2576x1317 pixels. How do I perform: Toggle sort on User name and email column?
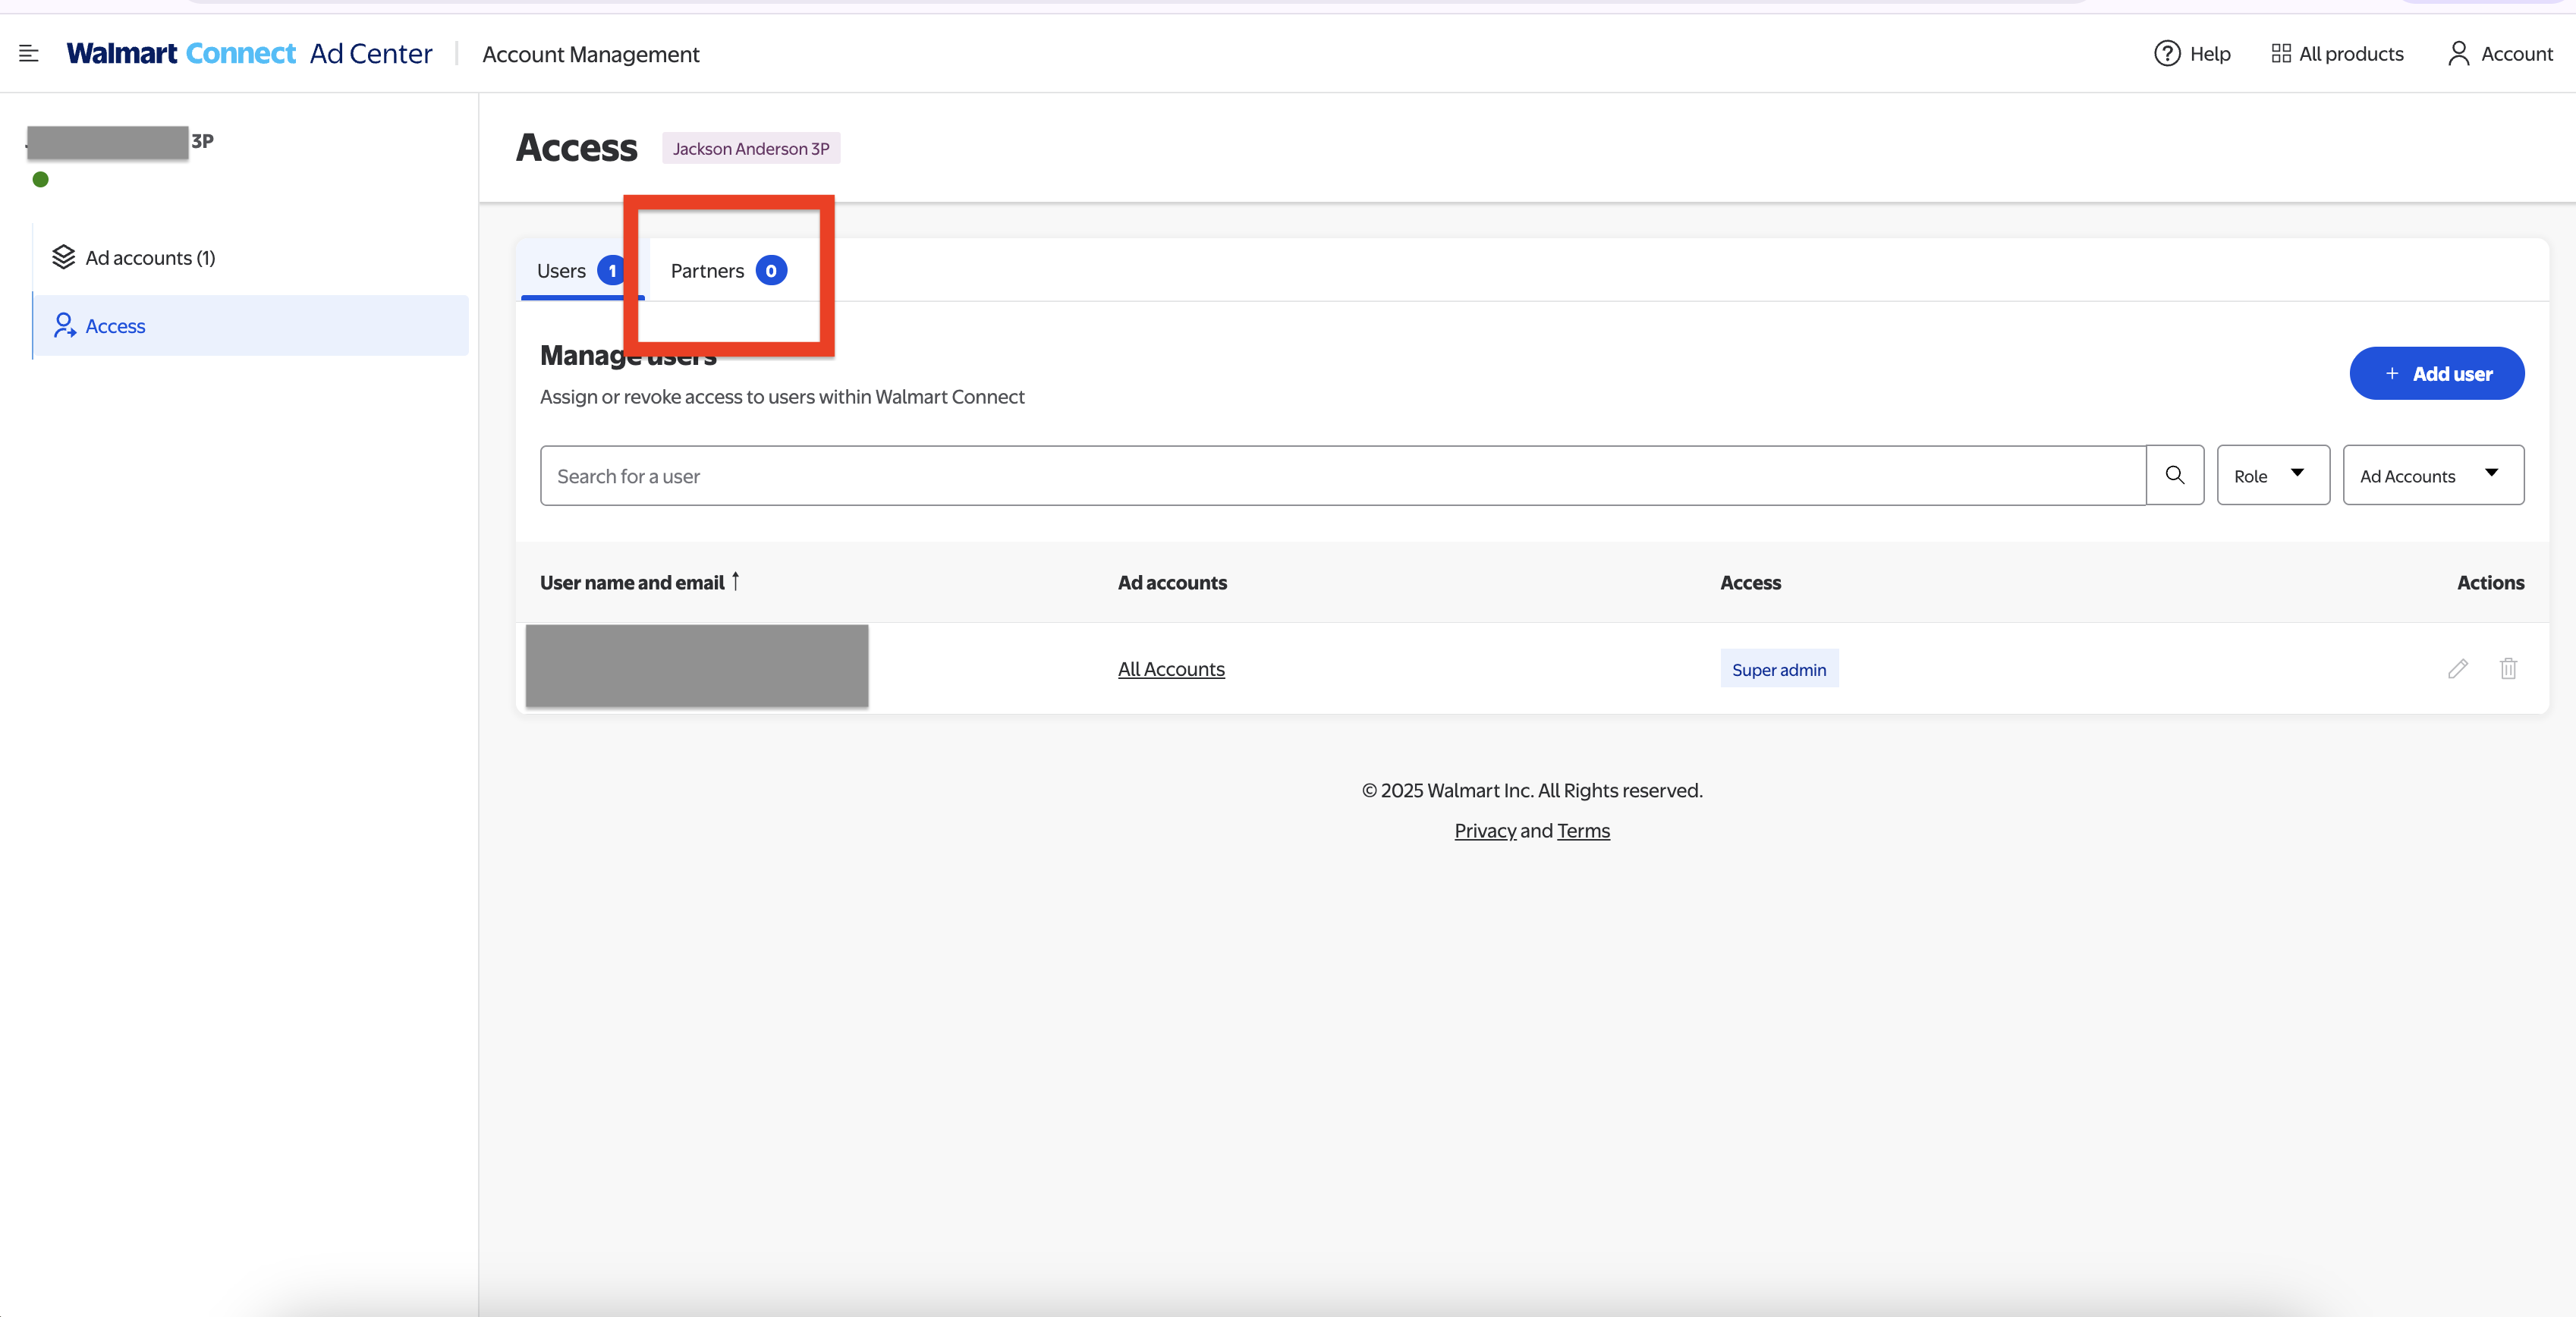tap(735, 581)
